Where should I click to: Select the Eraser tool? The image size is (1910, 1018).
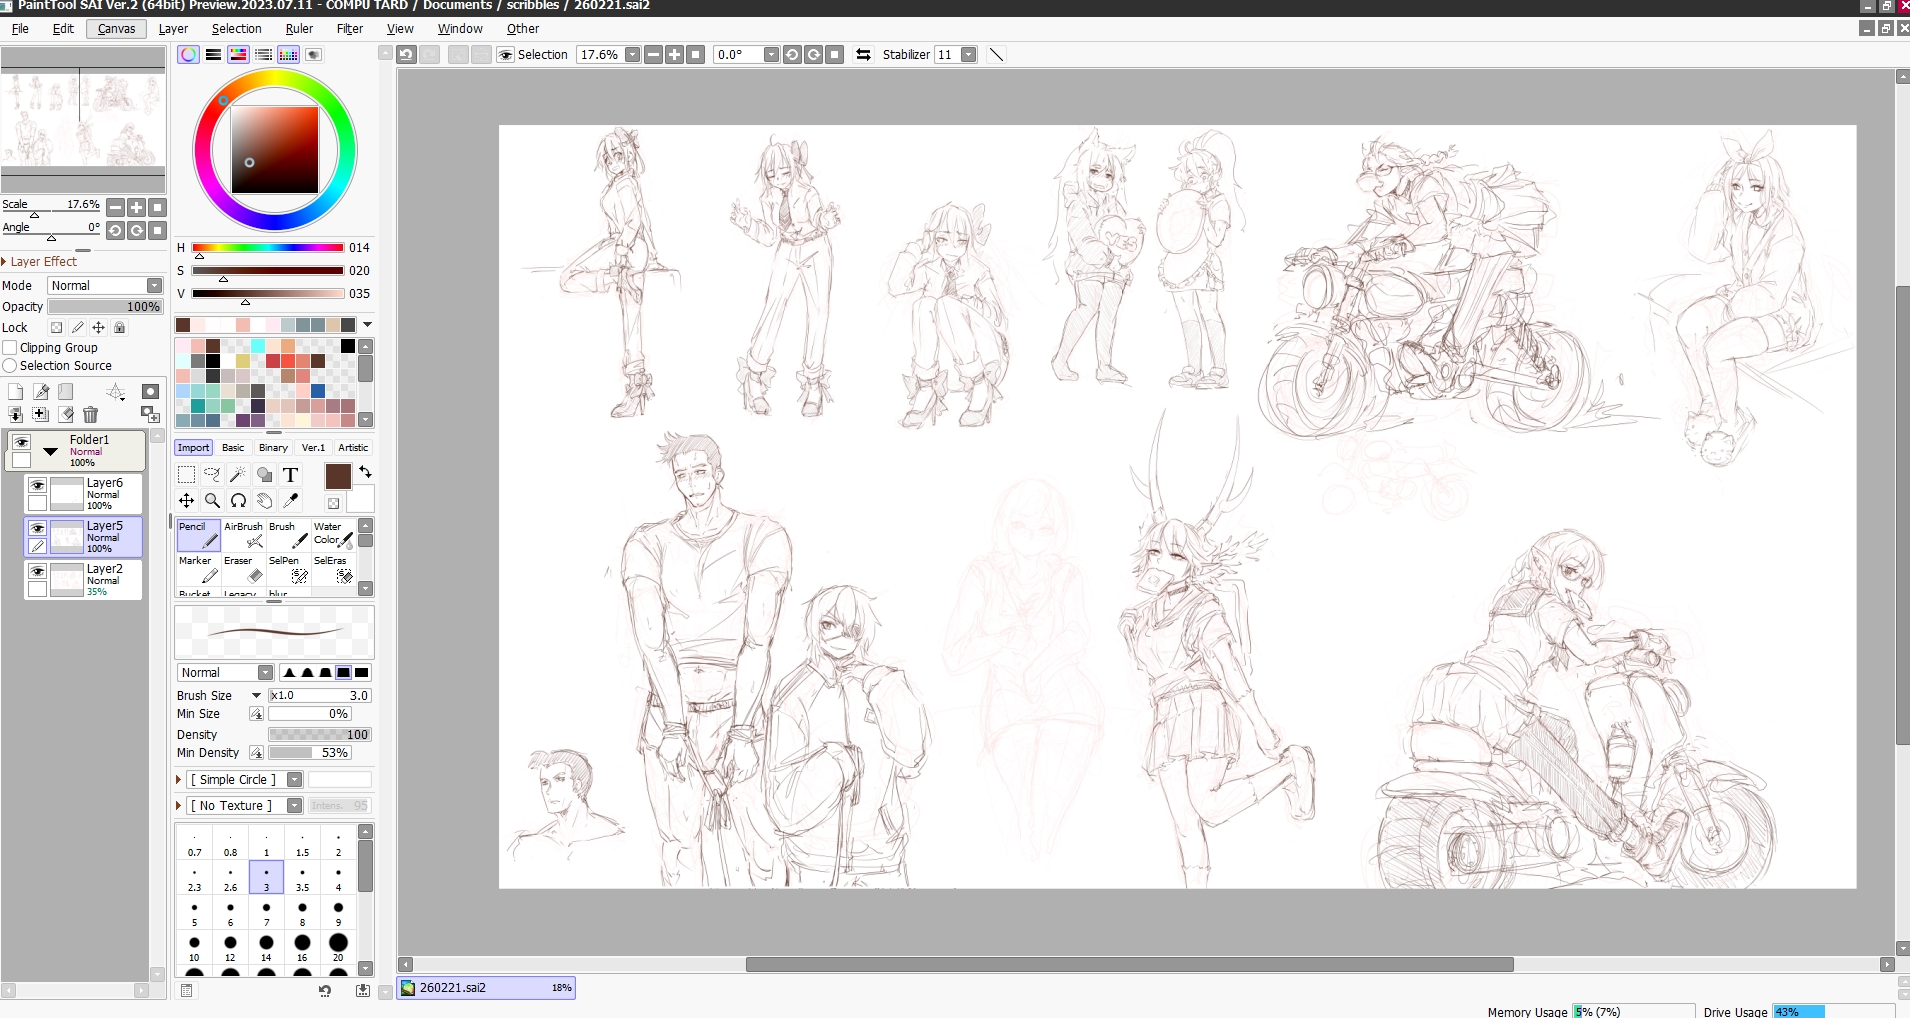coord(244,569)
